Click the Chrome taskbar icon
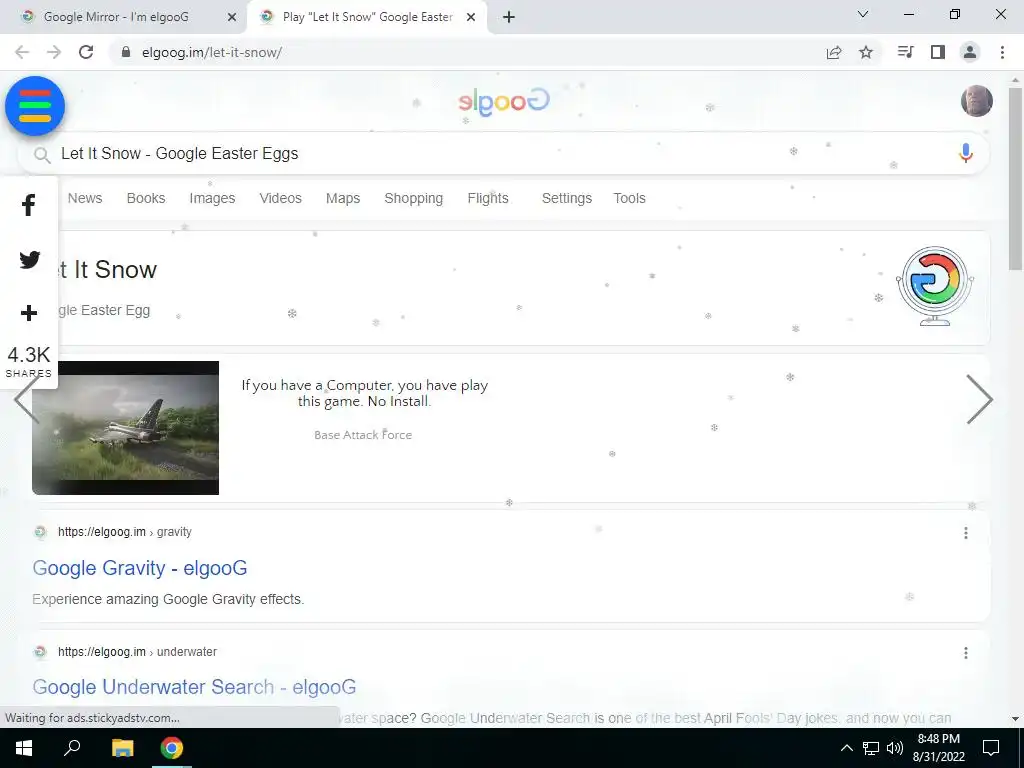 (x=172, y=748)
